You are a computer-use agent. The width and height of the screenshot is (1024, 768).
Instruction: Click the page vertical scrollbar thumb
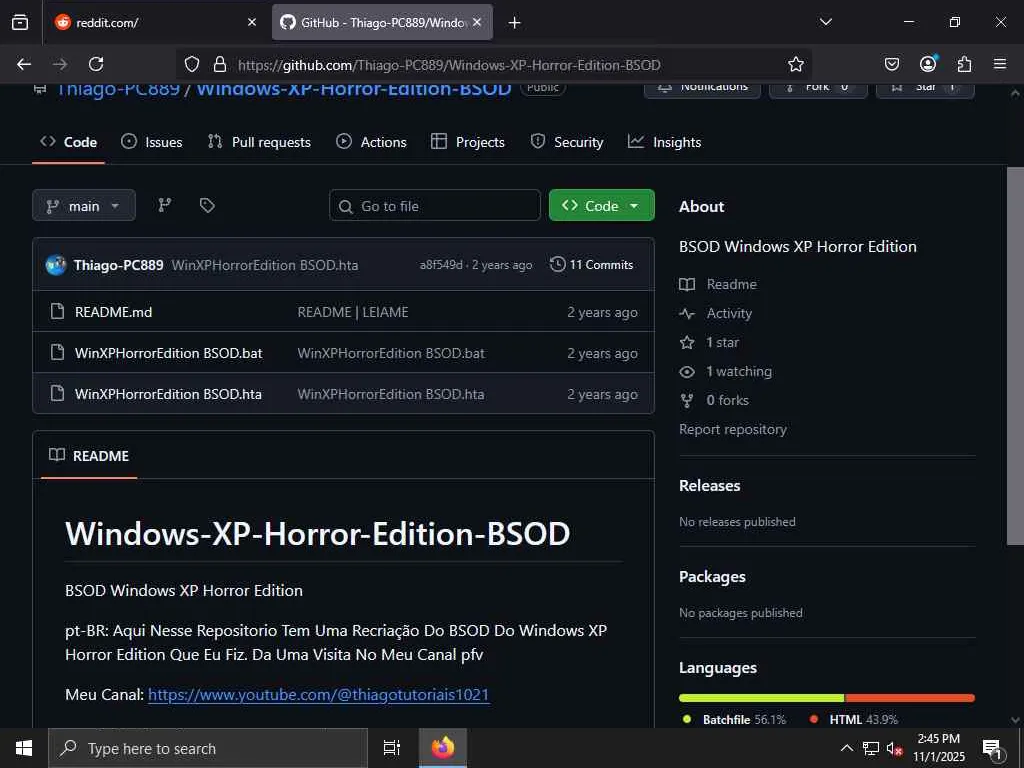tap(1015, 356)
